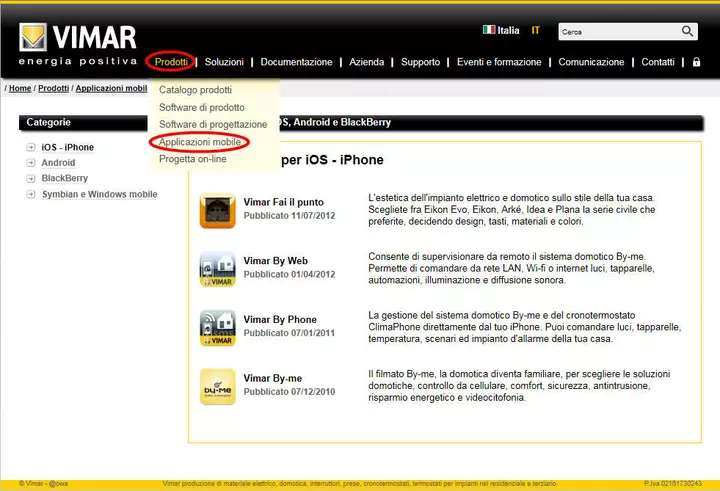Open the Azienda menu
This screenshot has width=720, height=491.
[x=366, y=62]
